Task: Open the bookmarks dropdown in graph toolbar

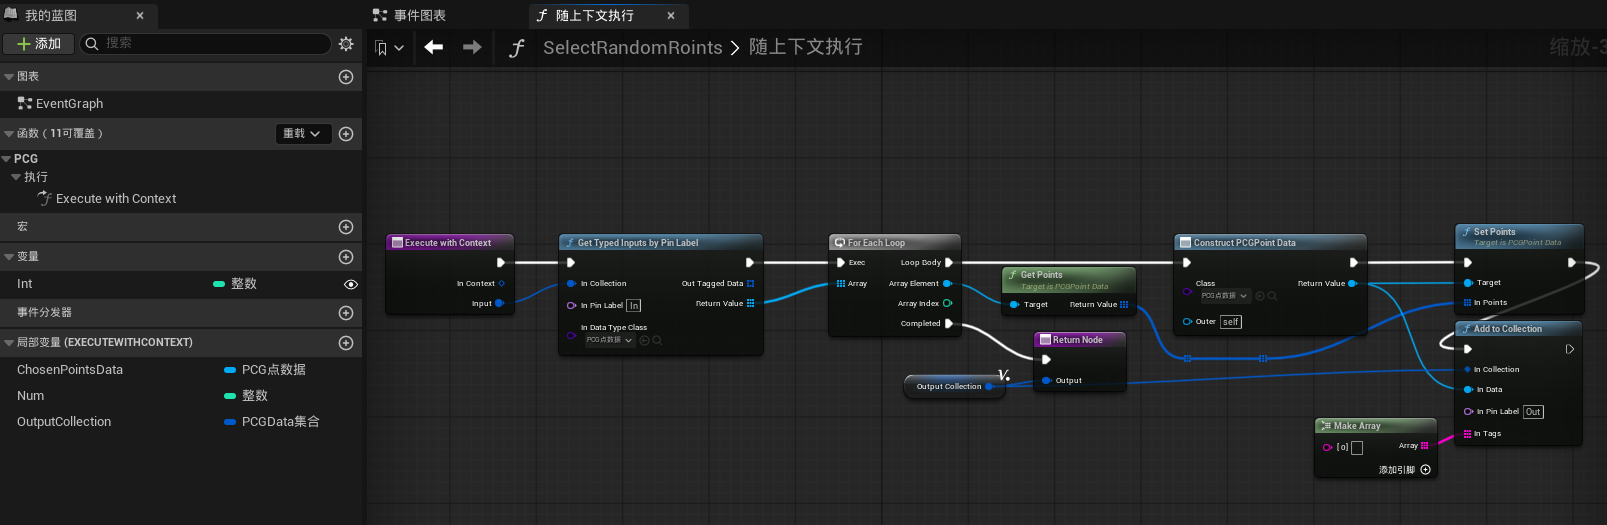Action: pos(389,48)
